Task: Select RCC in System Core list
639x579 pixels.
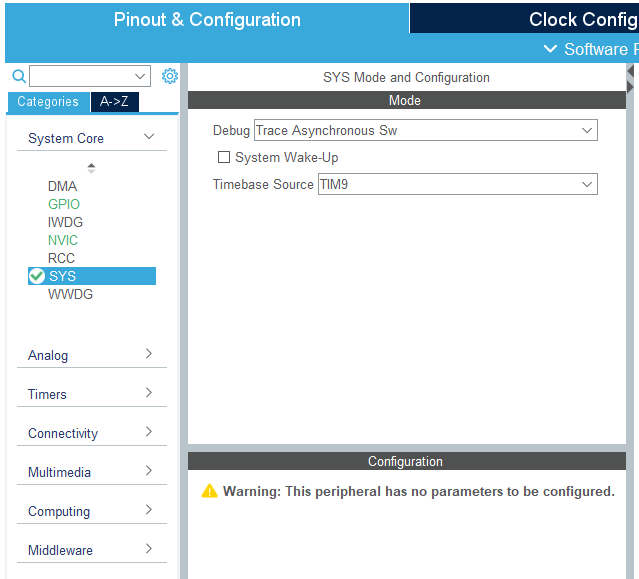Action: click(62, 258)
